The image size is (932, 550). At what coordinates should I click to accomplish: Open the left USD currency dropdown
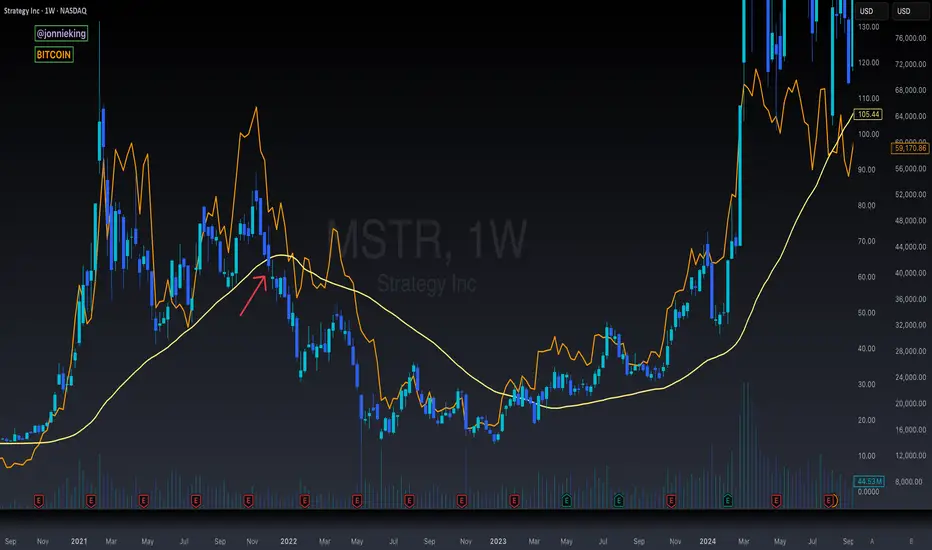pos(871,11)
